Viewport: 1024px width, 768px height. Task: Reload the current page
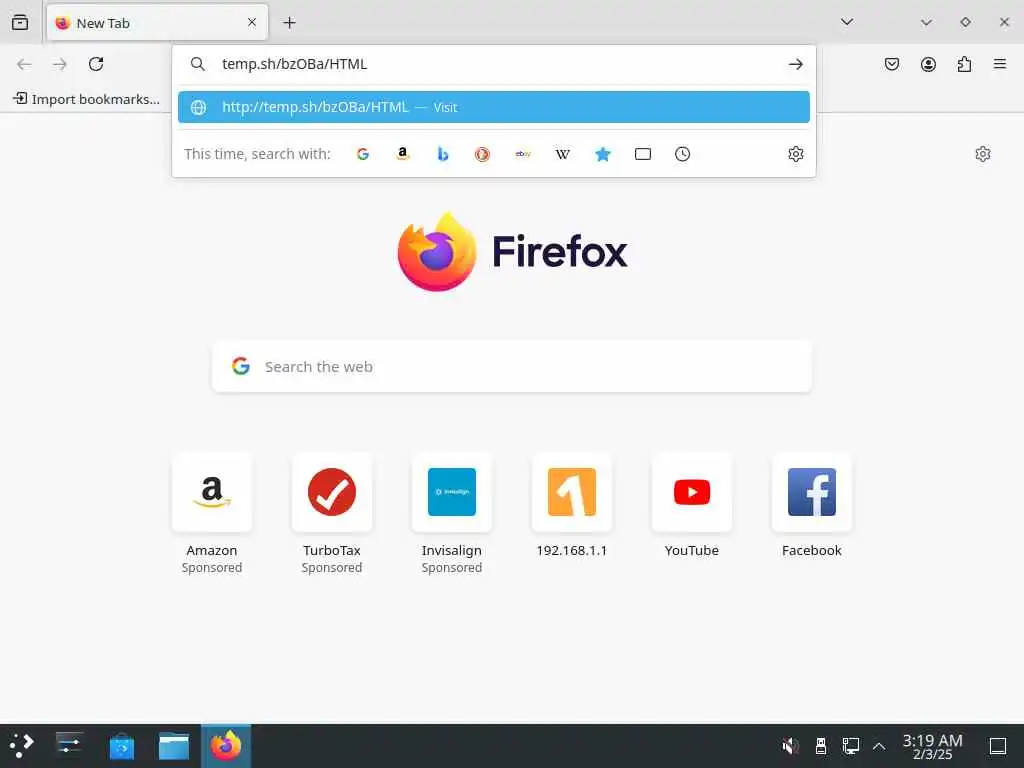(x=96, y=64)
